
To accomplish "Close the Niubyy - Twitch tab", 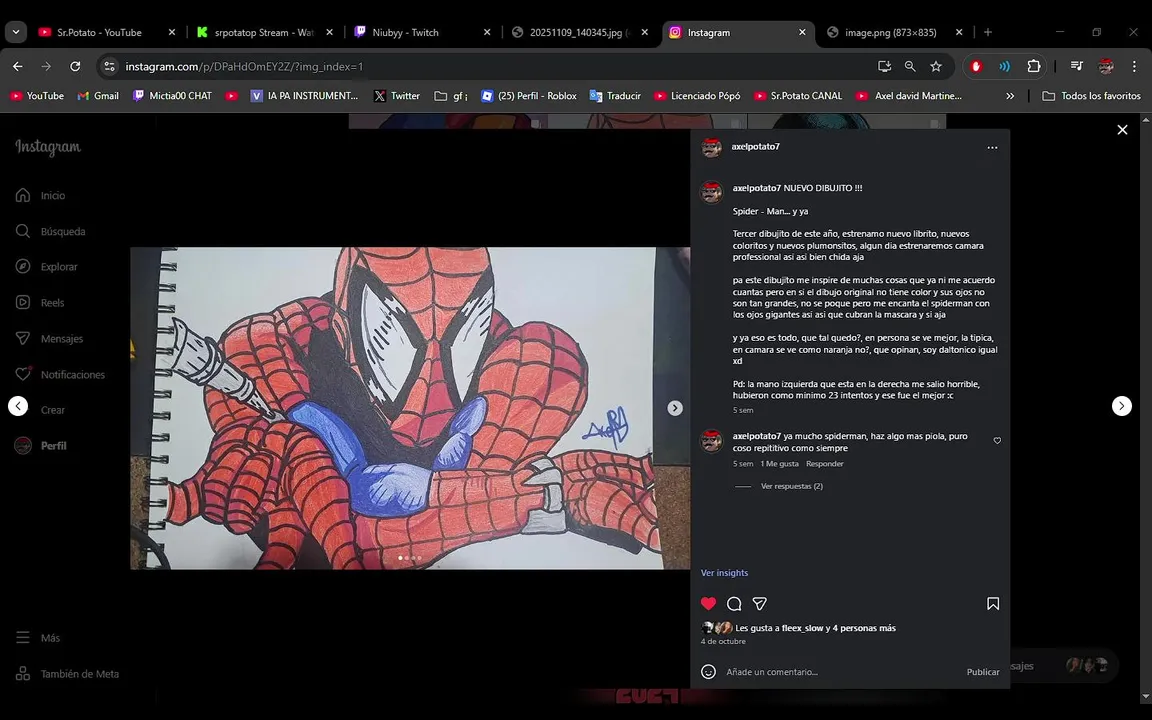I will pos(487,32).
